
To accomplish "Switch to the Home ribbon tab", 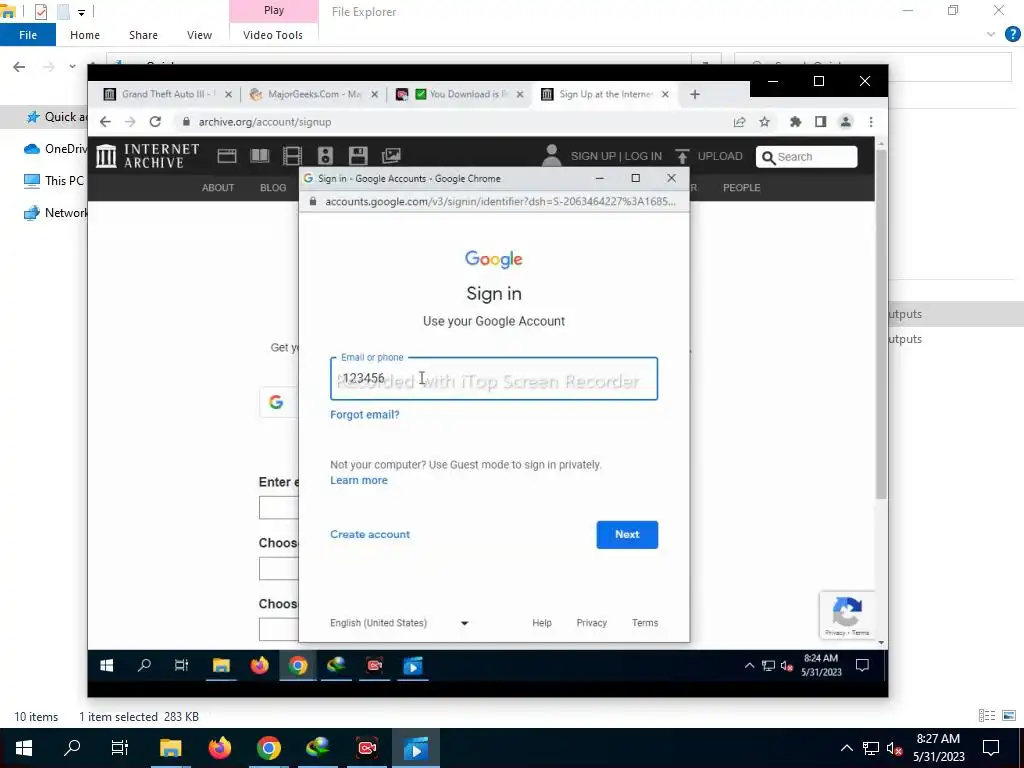I will coord(85,35).
